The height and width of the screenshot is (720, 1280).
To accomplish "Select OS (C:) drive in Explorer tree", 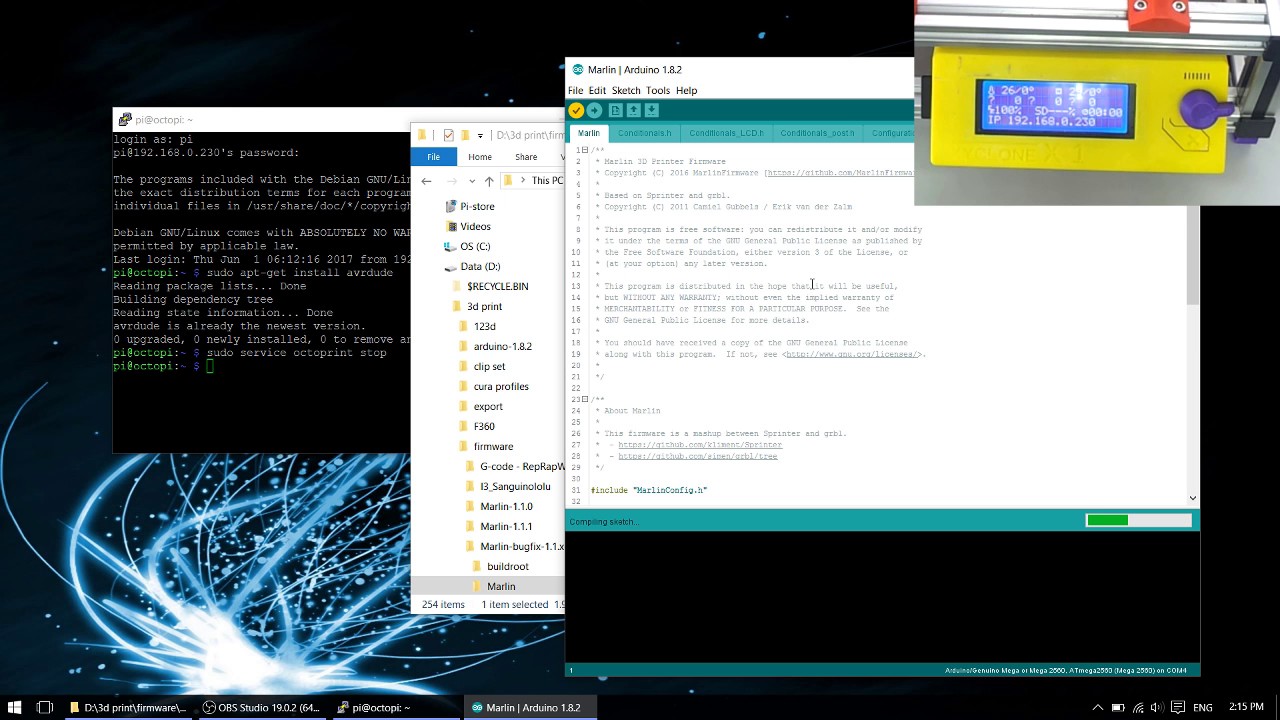I will coord(475,246).
